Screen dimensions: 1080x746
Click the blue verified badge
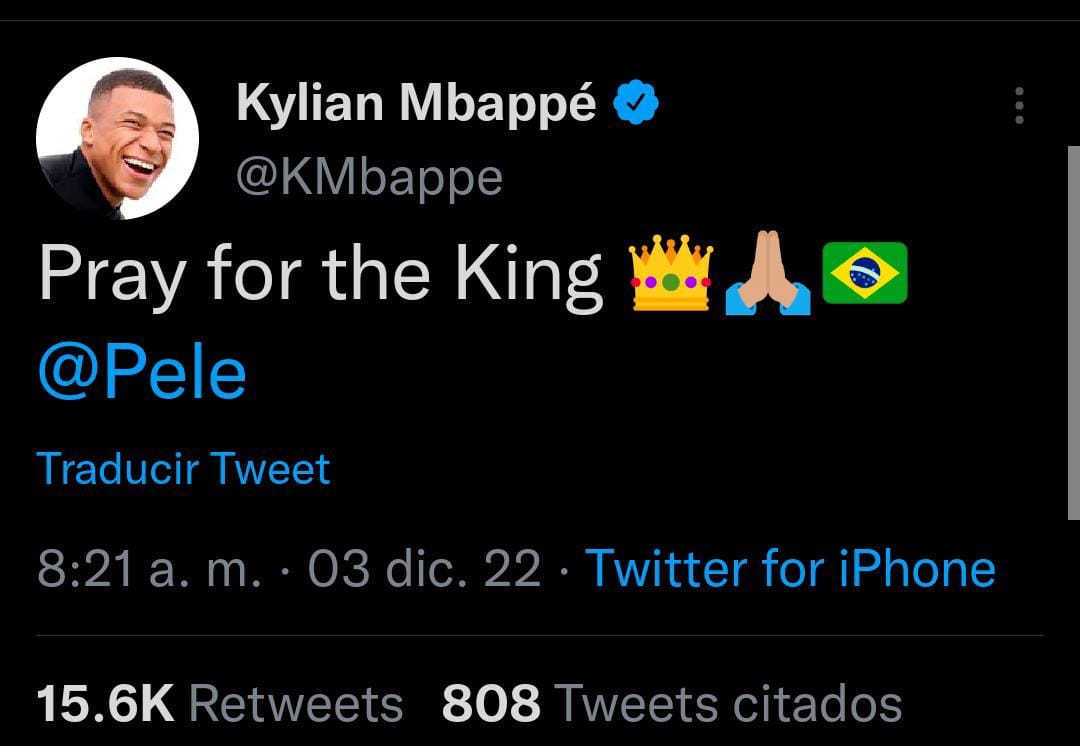pyautogui.click(x=635, y=104)
